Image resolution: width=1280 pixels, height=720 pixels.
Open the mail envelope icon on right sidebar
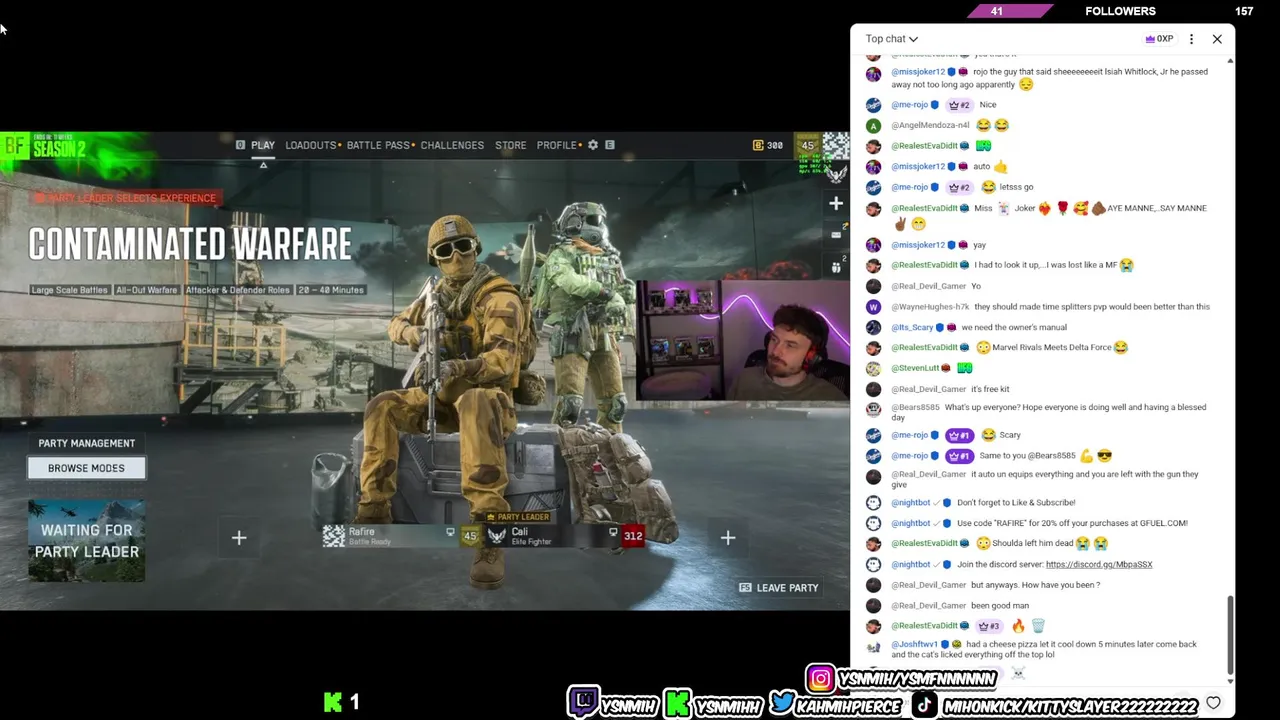[x=836, y=235]
